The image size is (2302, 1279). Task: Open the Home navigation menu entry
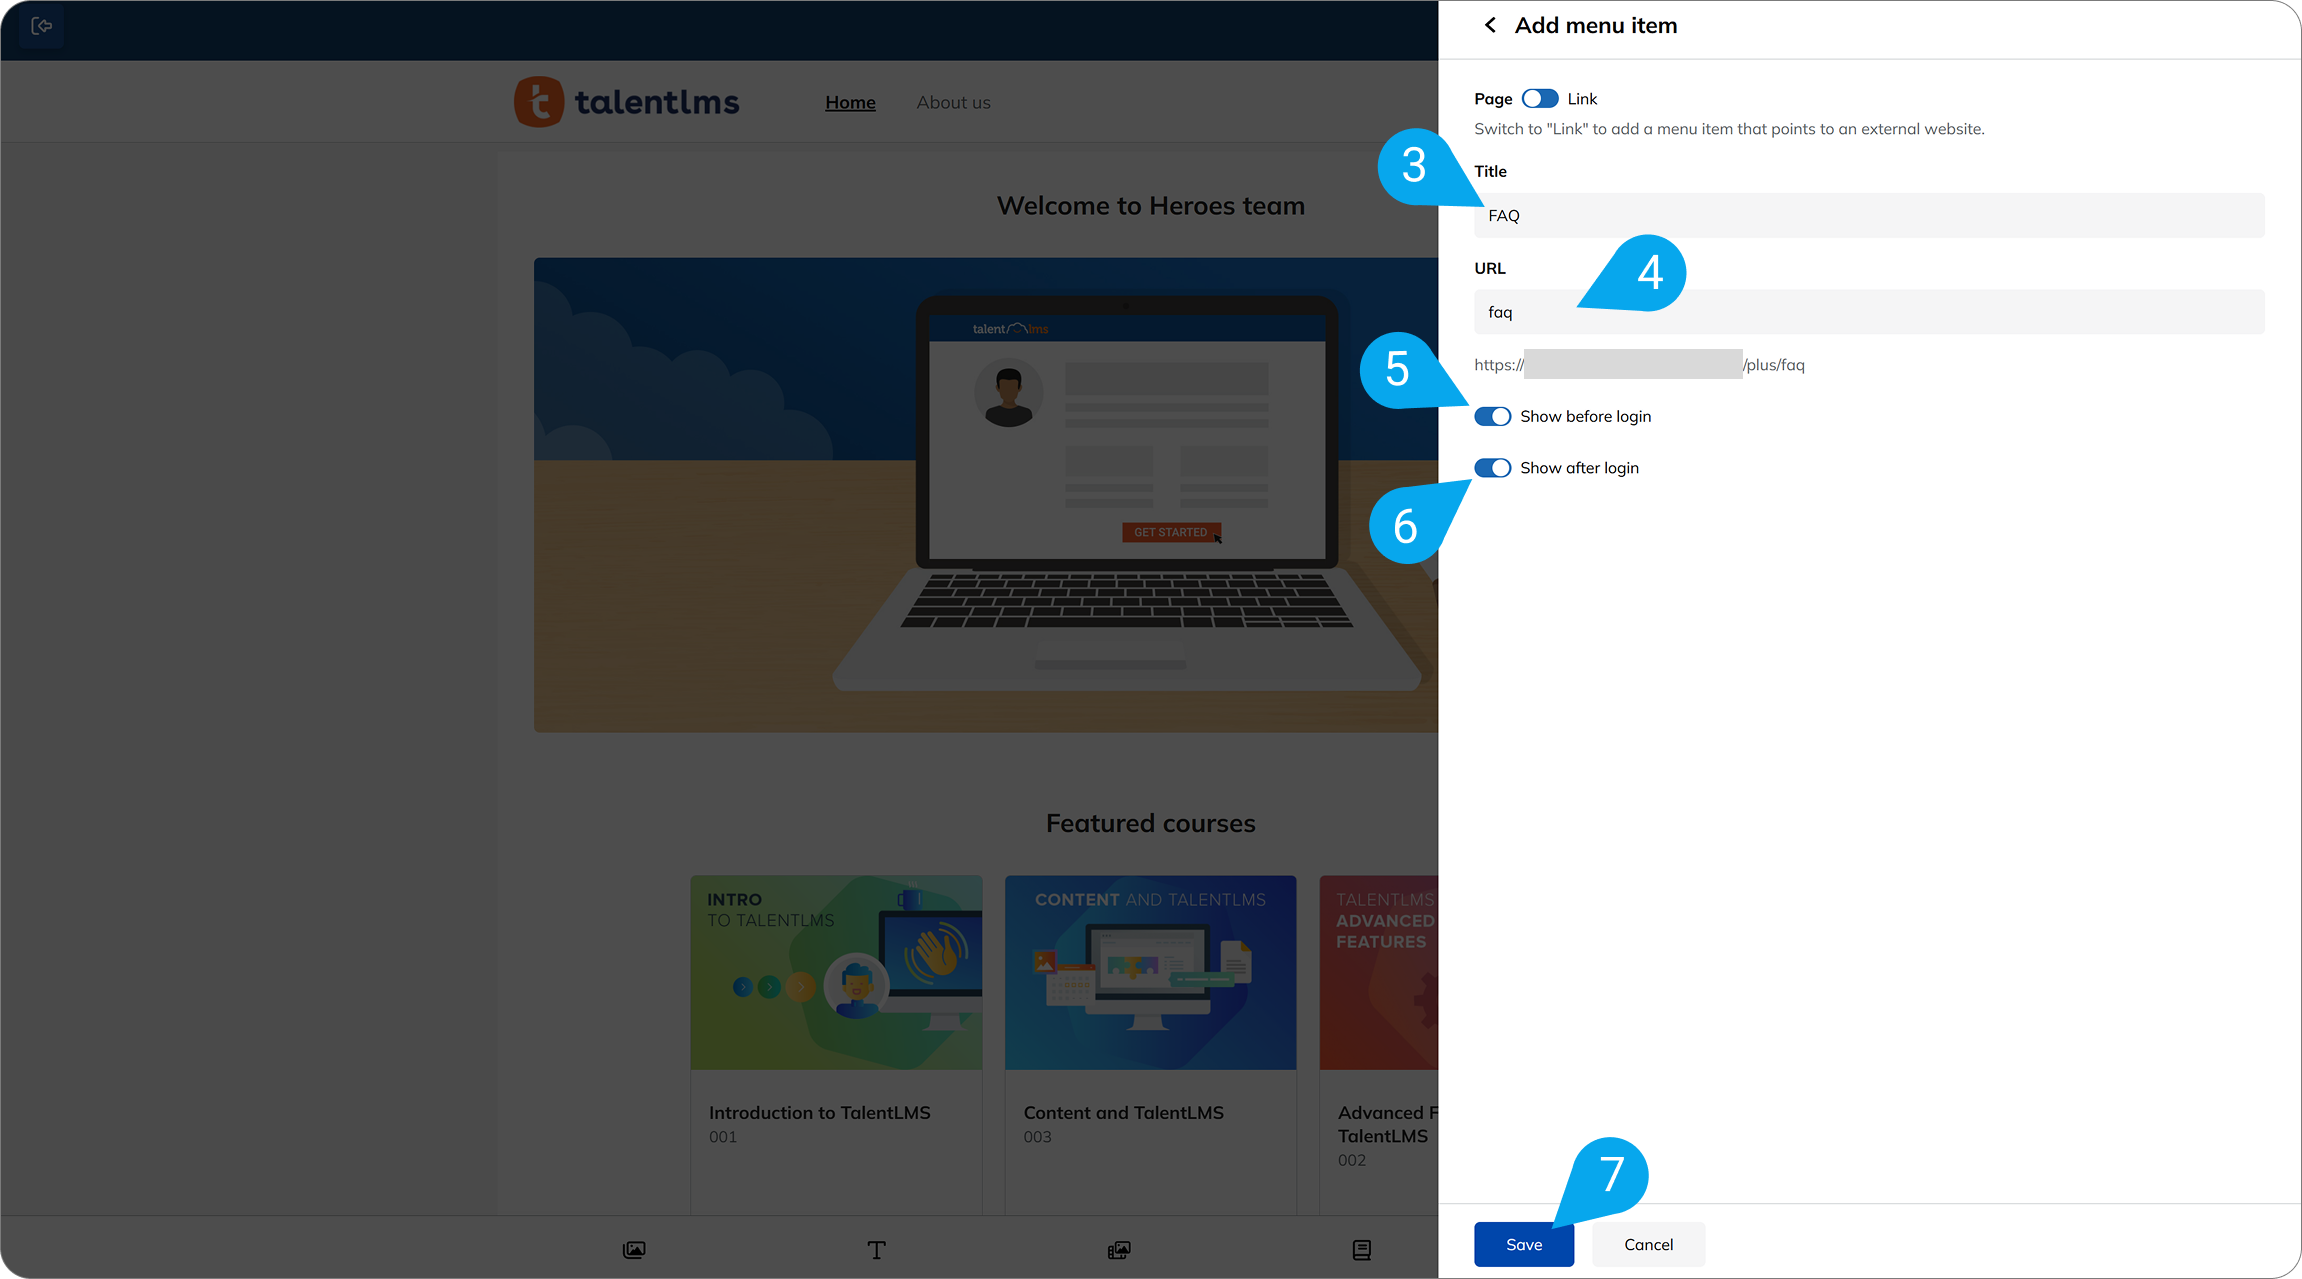[x=850, y=101]
